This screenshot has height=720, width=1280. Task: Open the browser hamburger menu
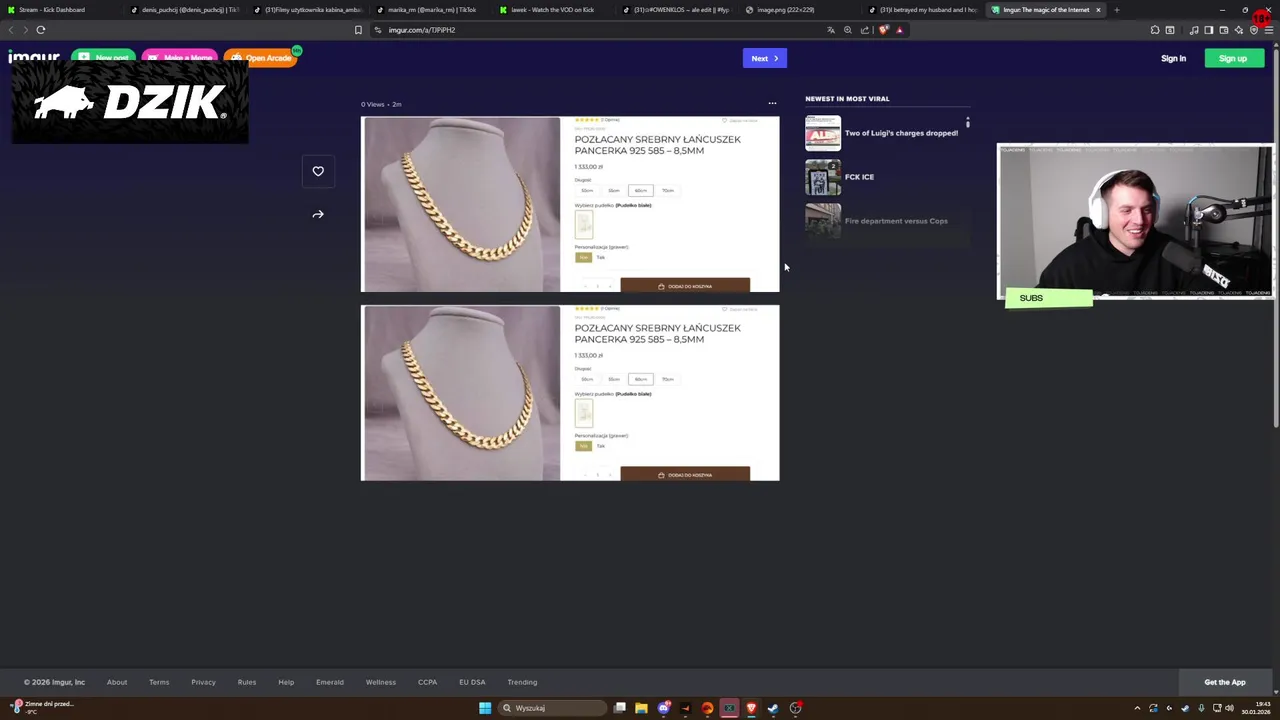click(1270, 30)
